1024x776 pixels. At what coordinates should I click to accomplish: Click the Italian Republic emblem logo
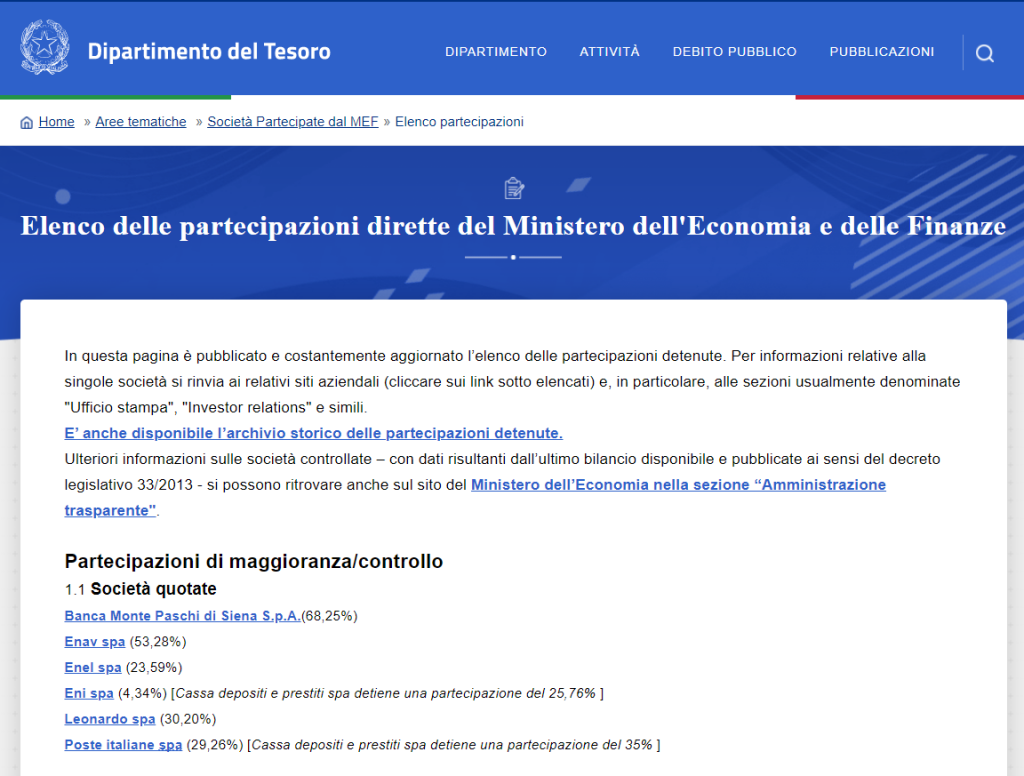[x=44, y=47]
